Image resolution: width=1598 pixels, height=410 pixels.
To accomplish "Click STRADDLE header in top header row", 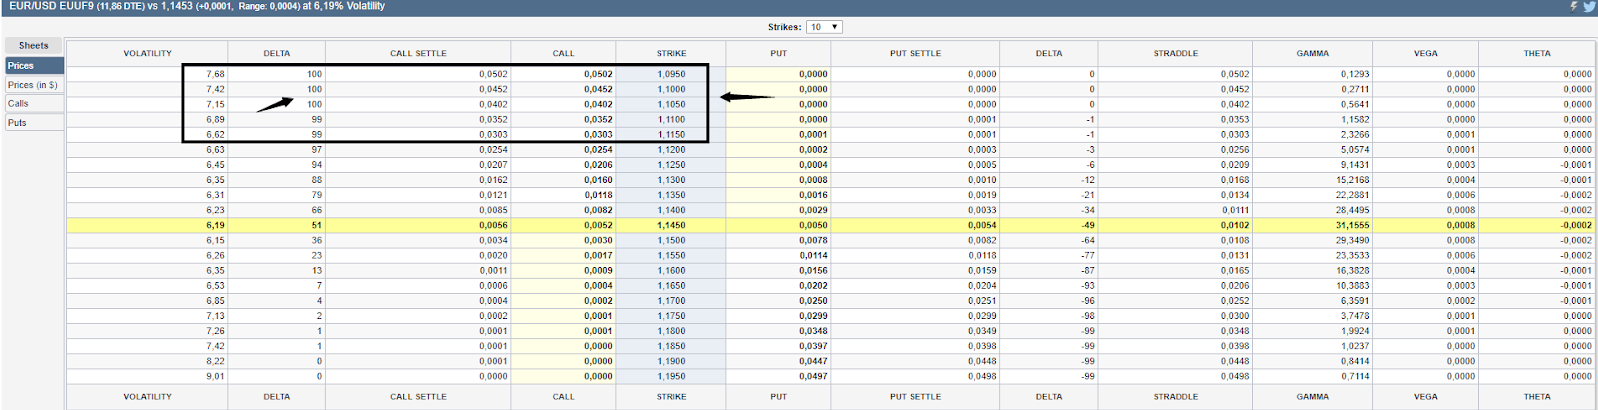I will [x=1175, y=53].
